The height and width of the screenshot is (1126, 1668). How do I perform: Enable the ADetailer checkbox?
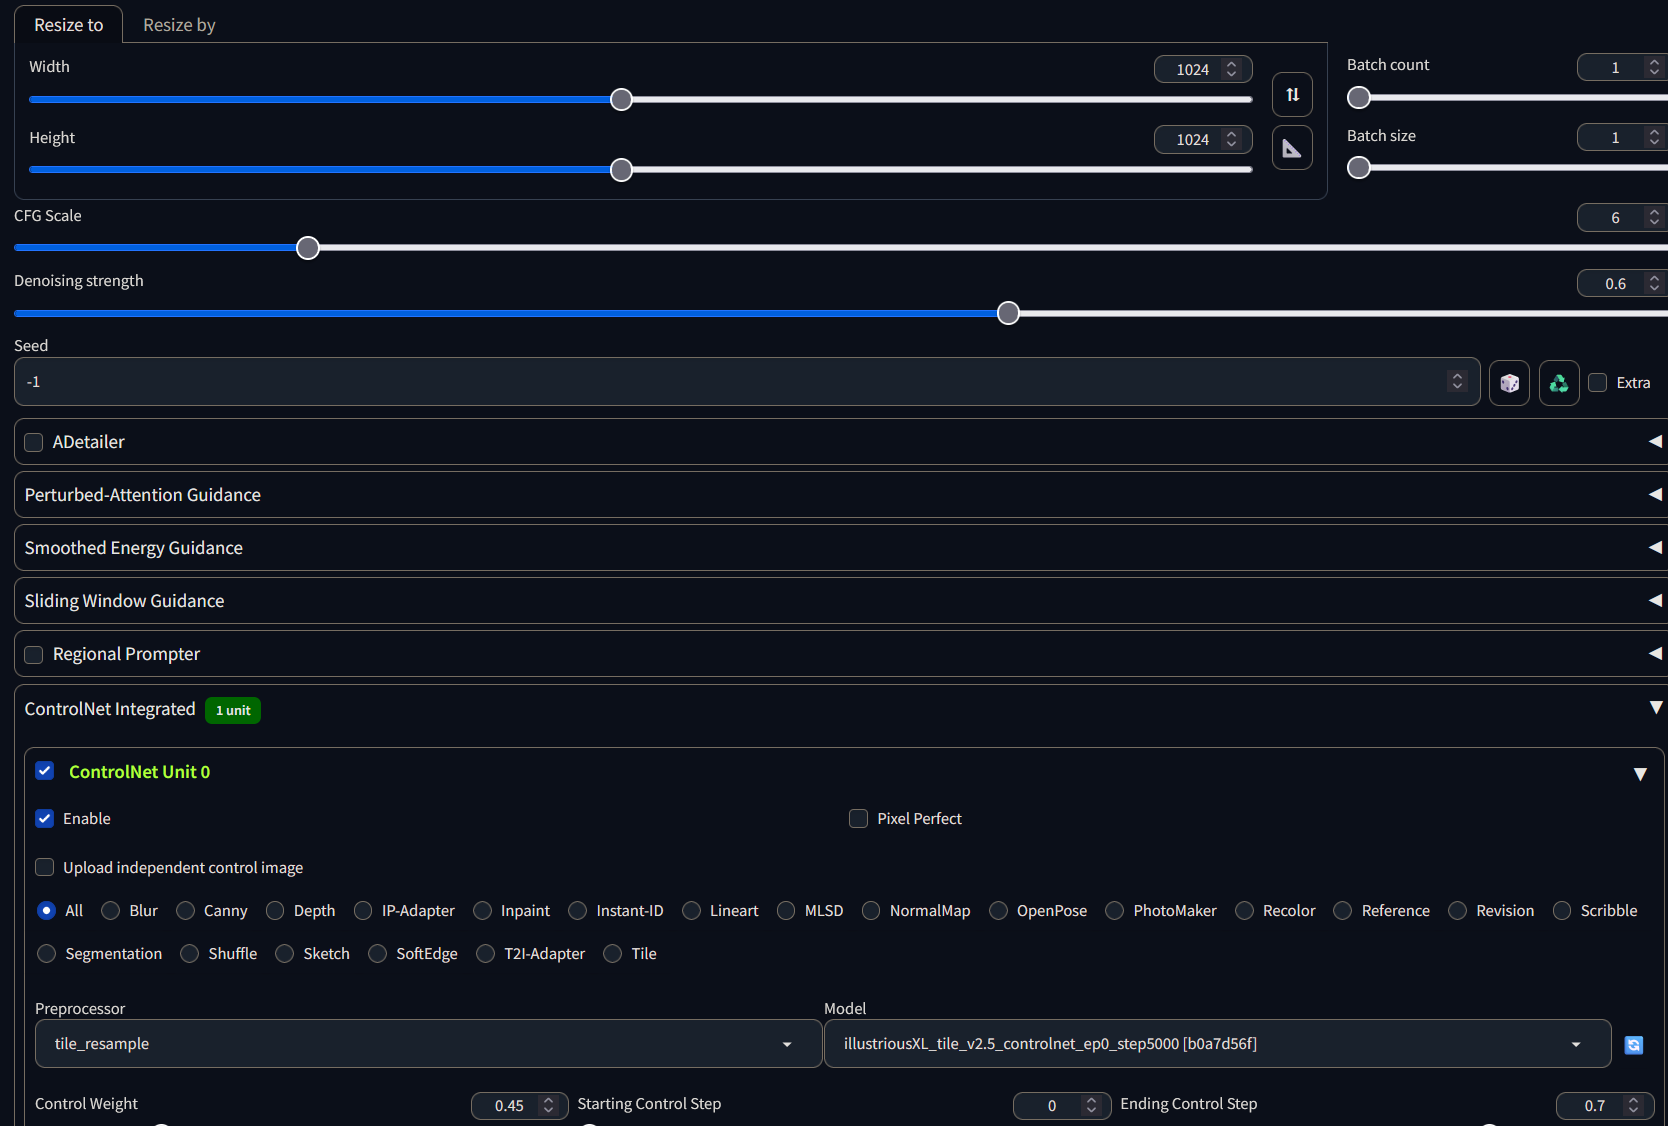[34, 442]
